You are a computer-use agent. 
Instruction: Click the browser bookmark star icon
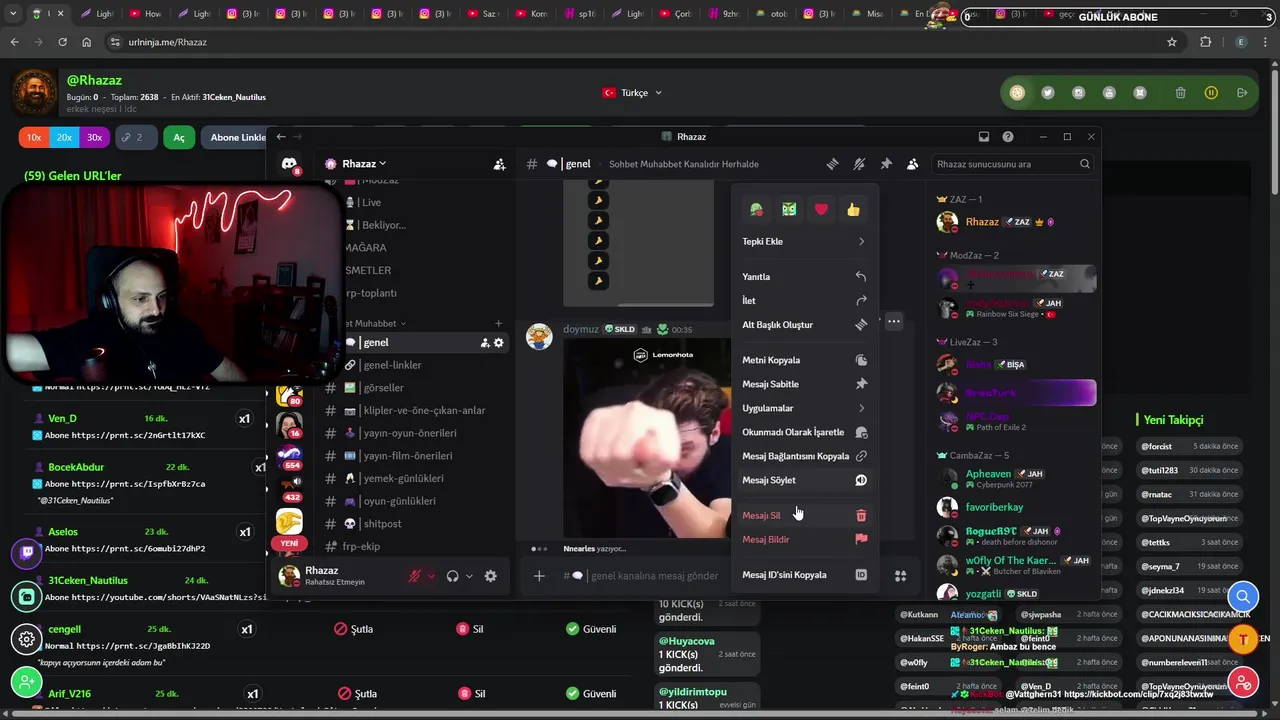[x=1172, y=42]
